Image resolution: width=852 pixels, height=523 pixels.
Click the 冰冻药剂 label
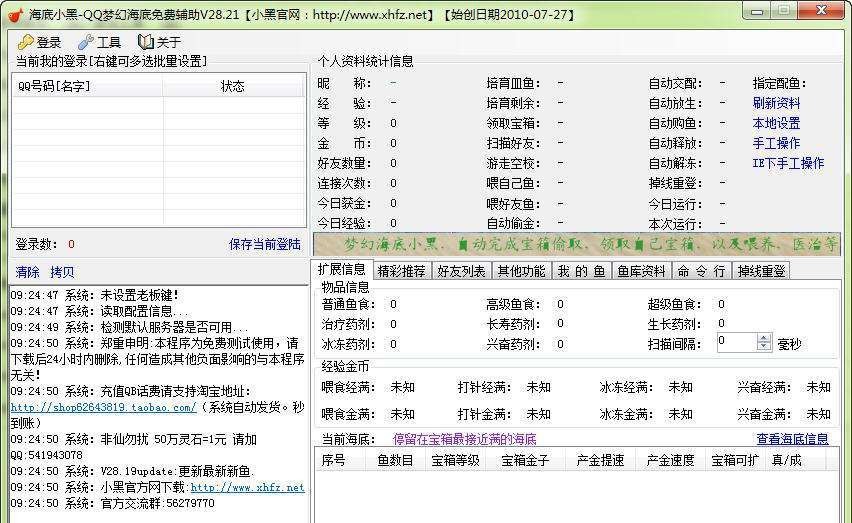[x=348, y=344]
